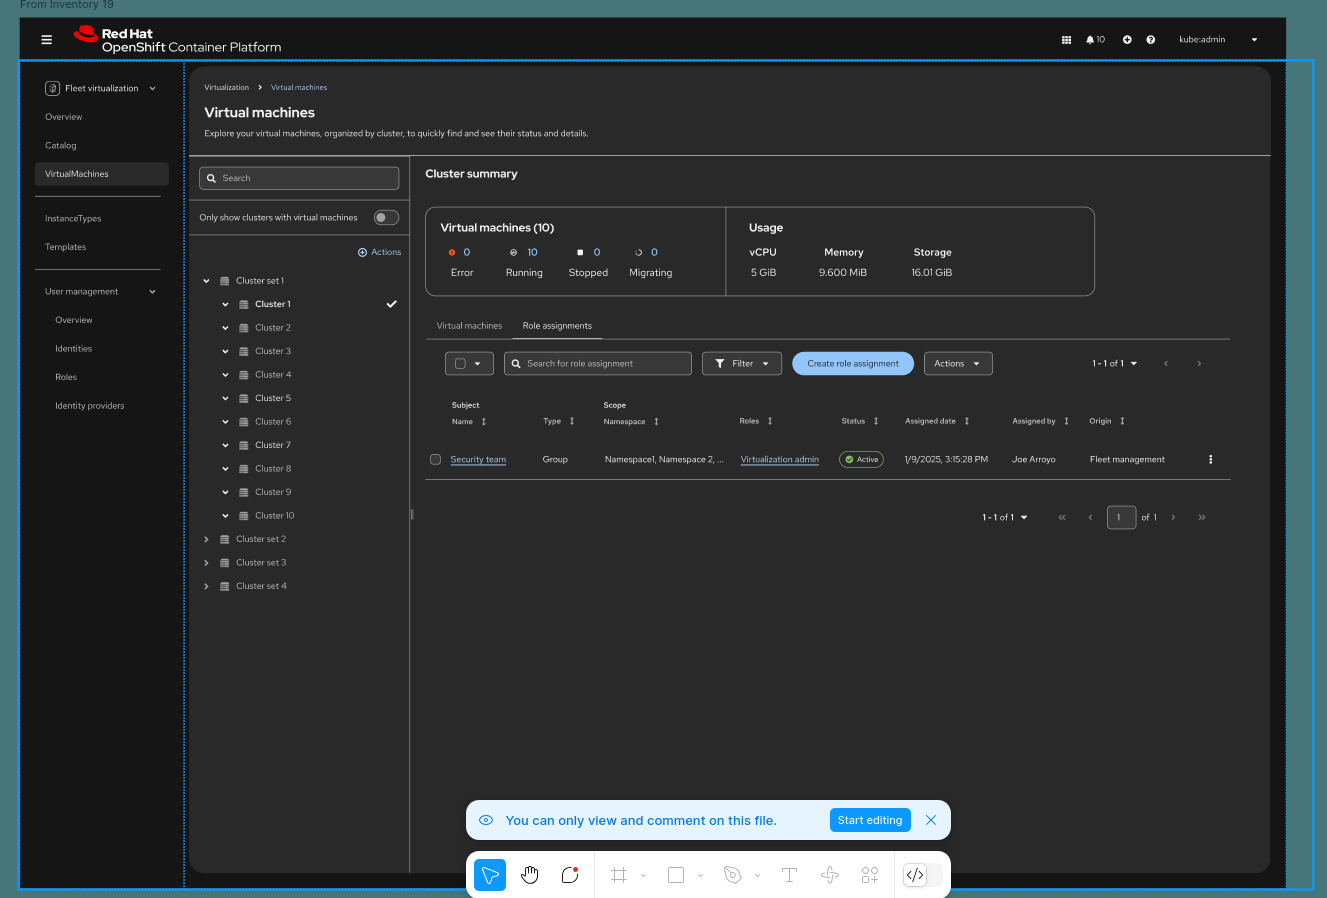Open the row kebab menu for Security team
Viewport: 1327px width, 898px height.
click(x=1210, y=460)
